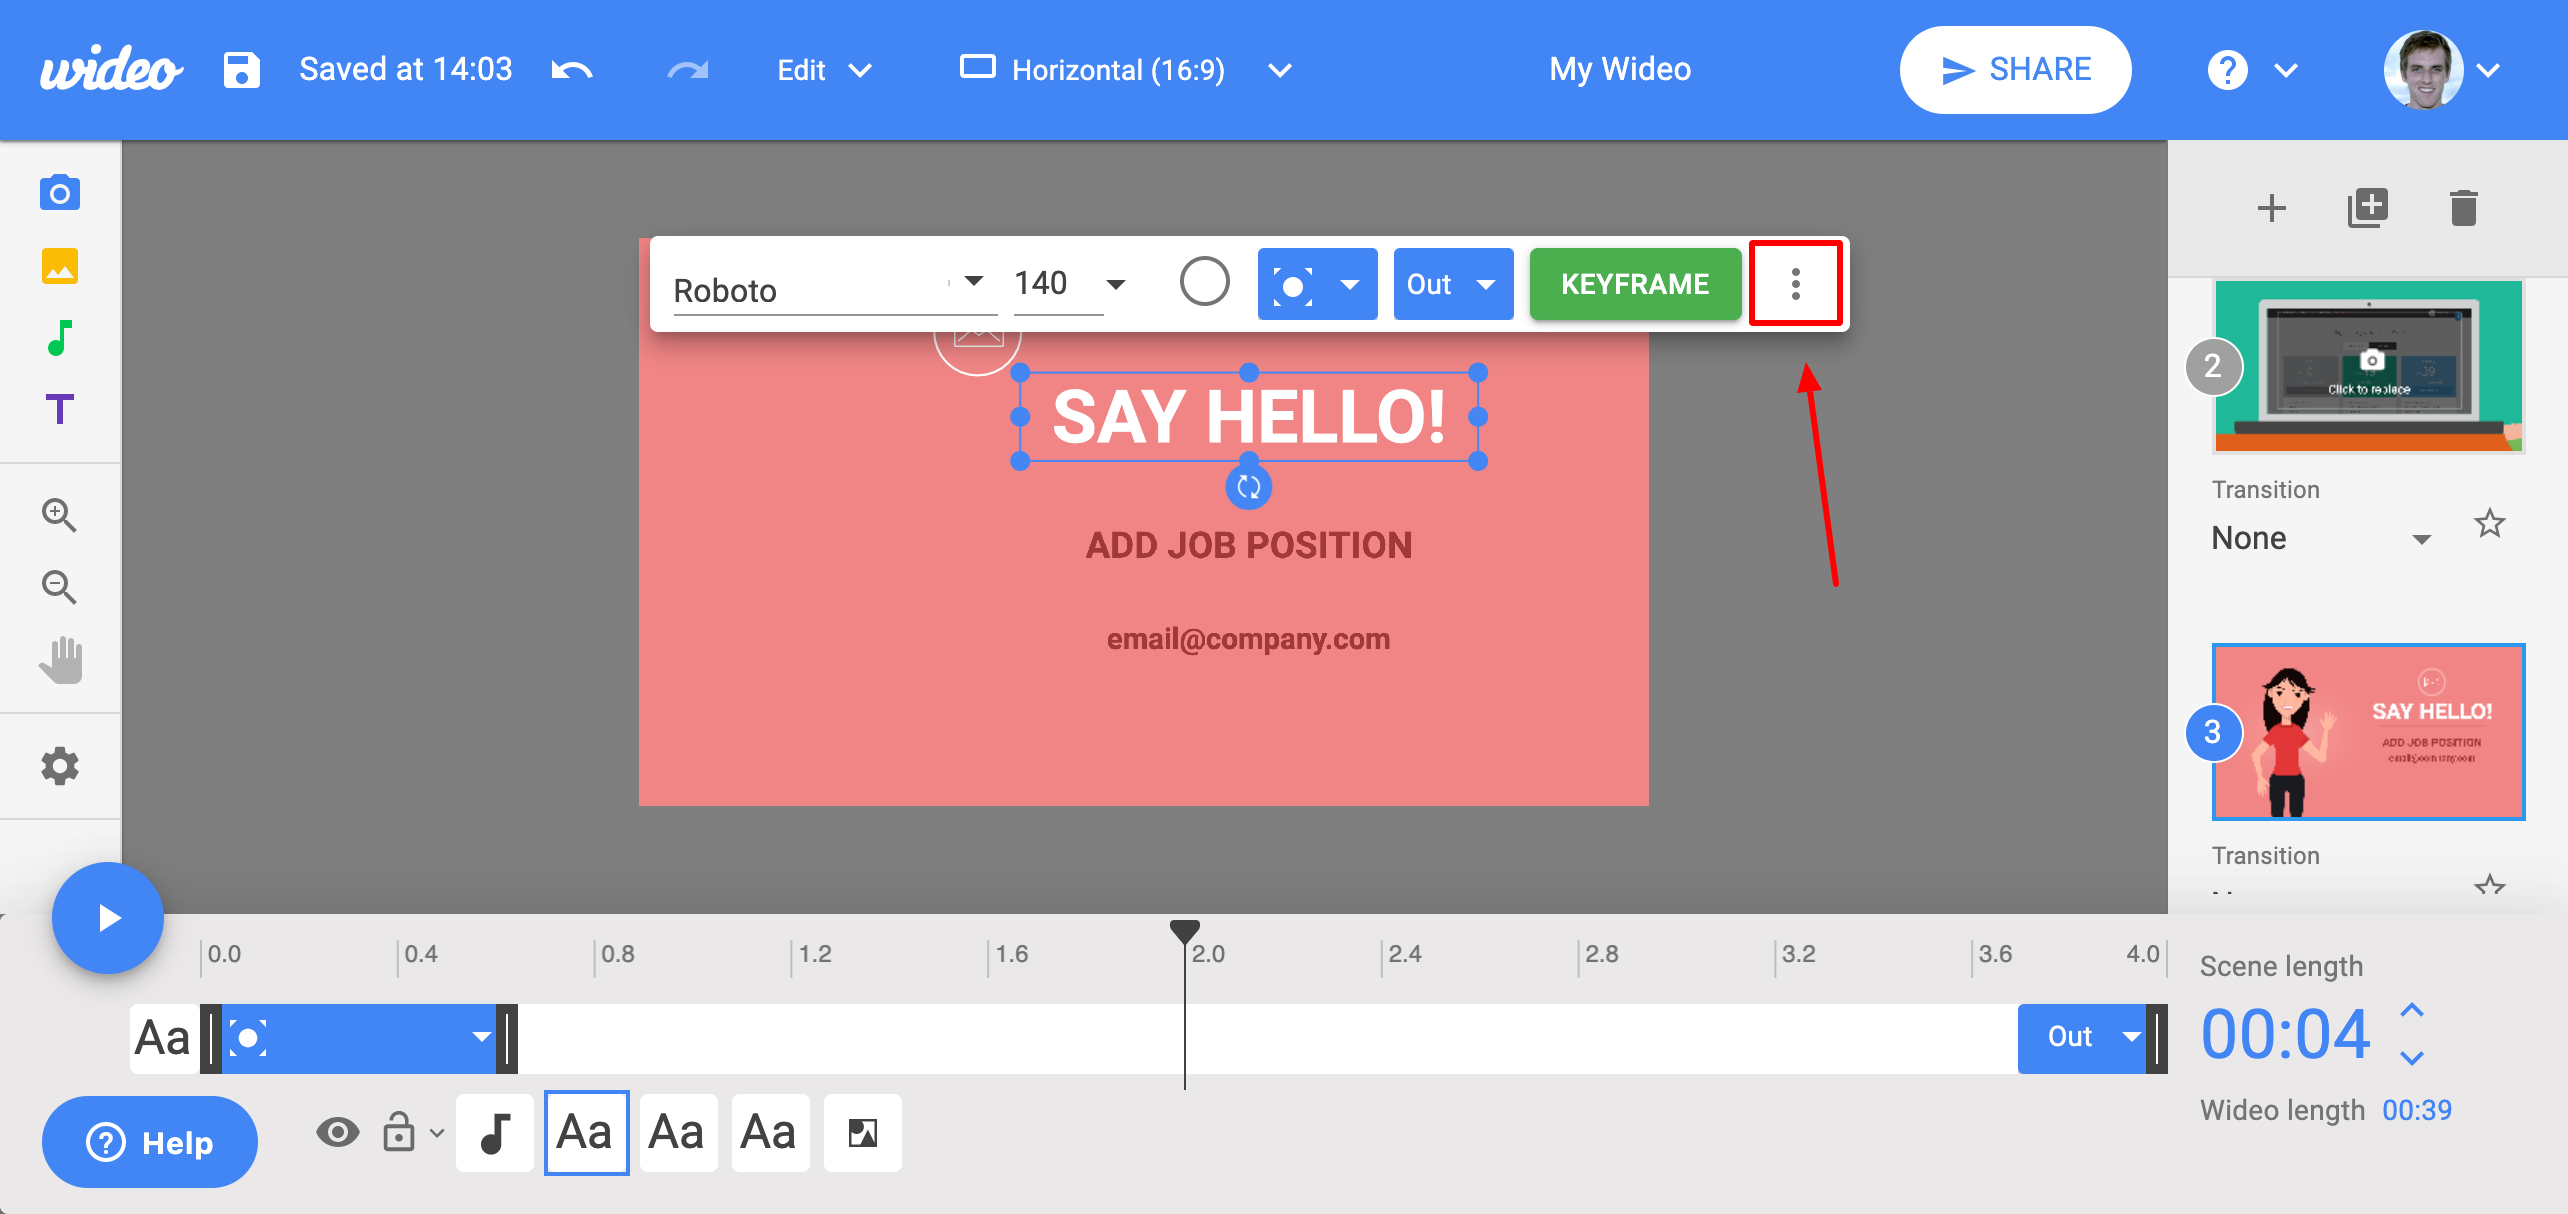2568x1214 pixels.
Task: Star the transition for scene 2
Action: click(2489, 523)
